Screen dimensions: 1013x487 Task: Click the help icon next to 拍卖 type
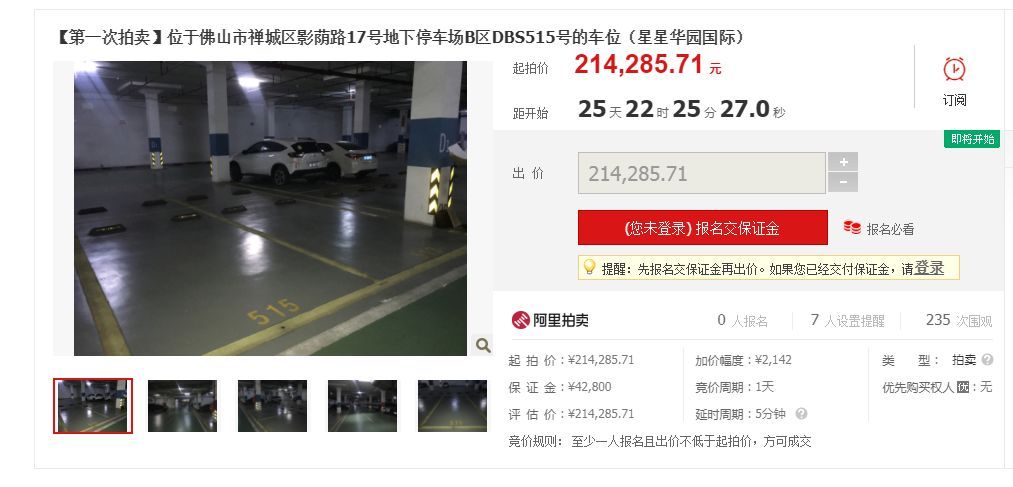point(987,360)
